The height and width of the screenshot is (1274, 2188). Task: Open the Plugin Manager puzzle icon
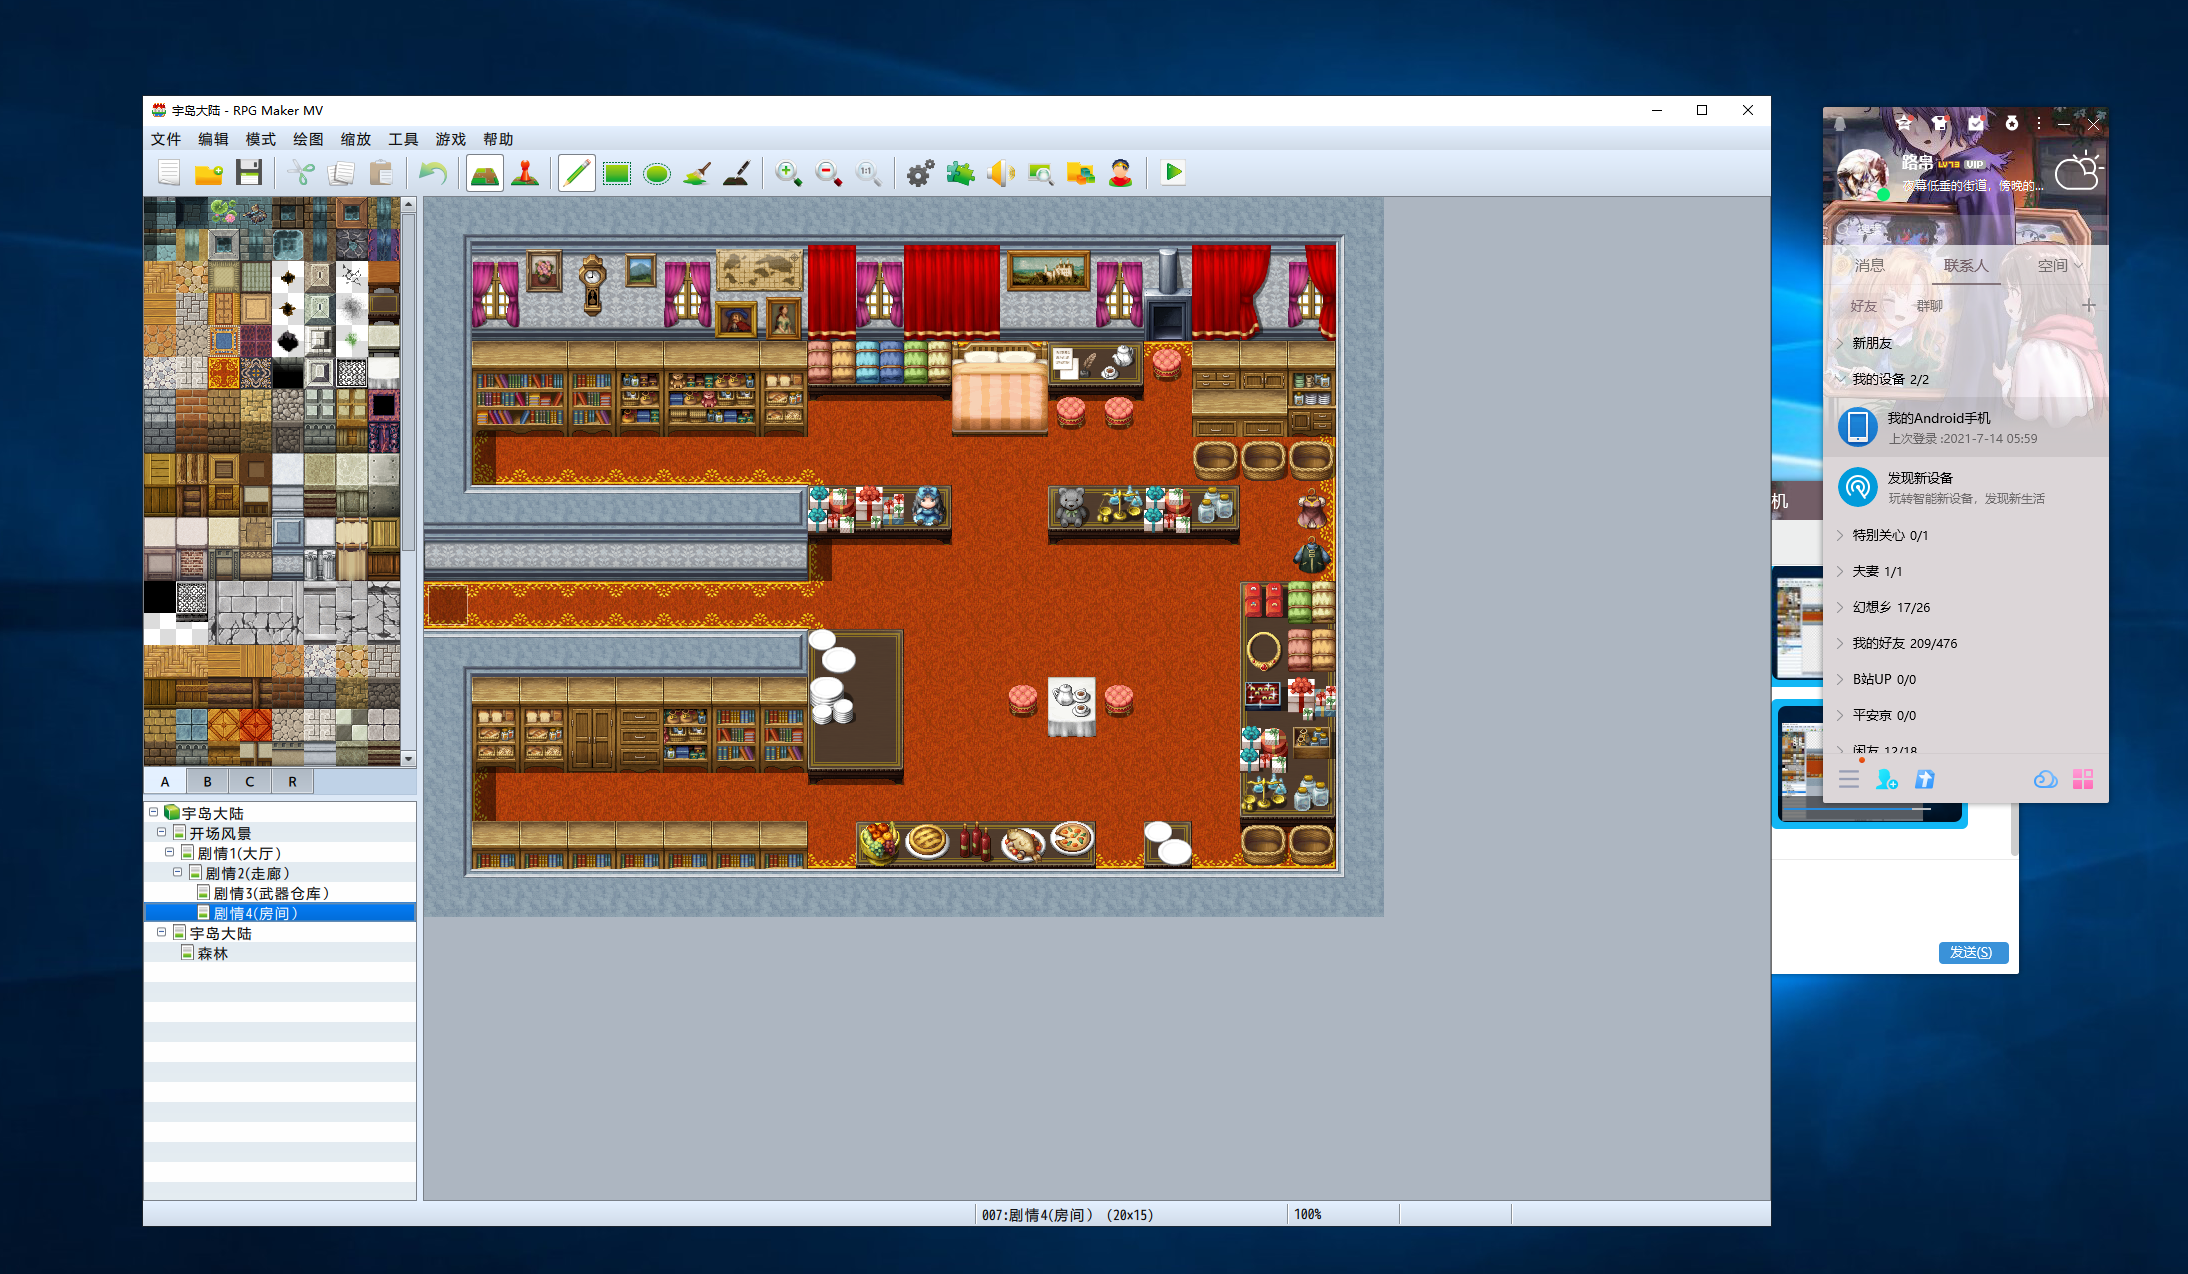pyautogui.click(x=960, y=174)
